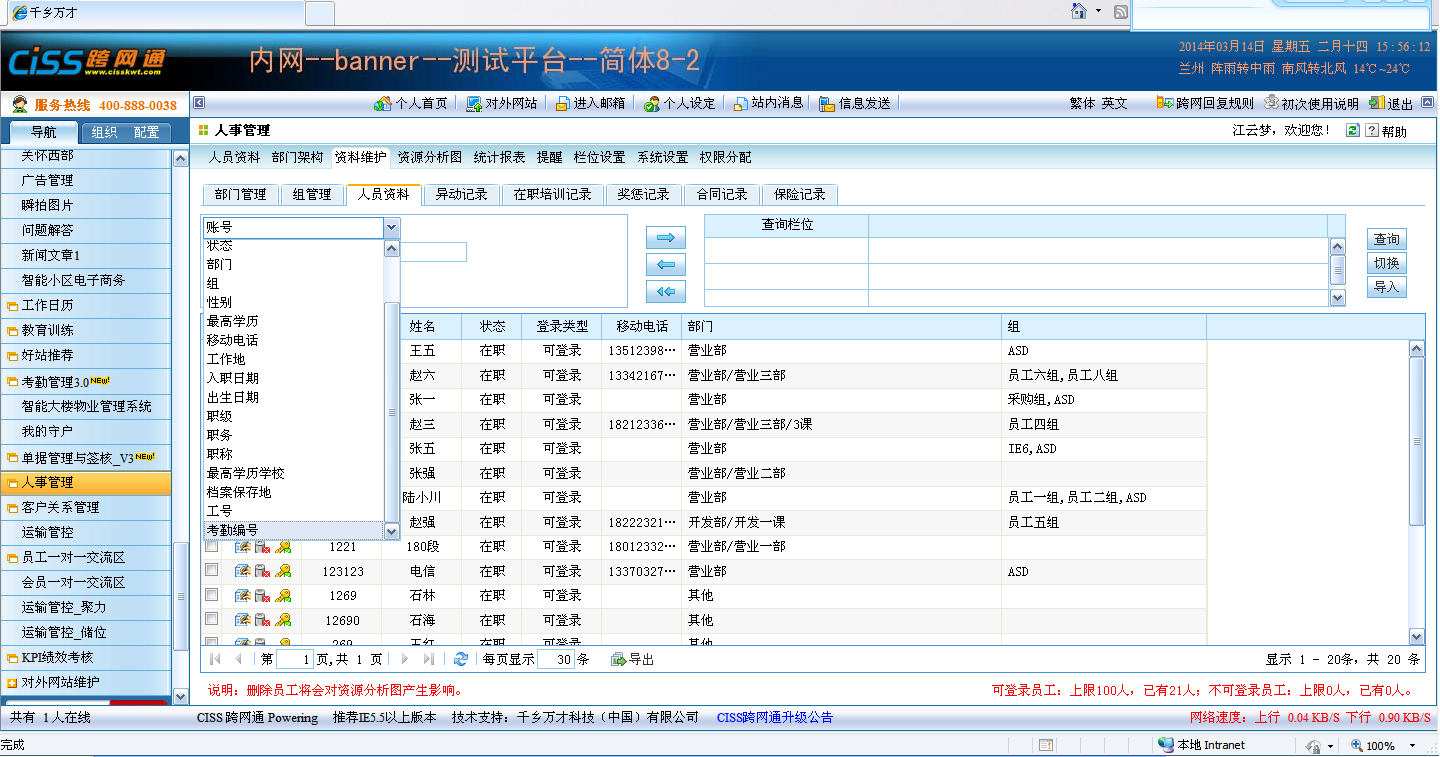Open 个人首页 home icon in toolbar
Image resolution: width=1440 pixels, height=757 pixels.
pos(382,103)
